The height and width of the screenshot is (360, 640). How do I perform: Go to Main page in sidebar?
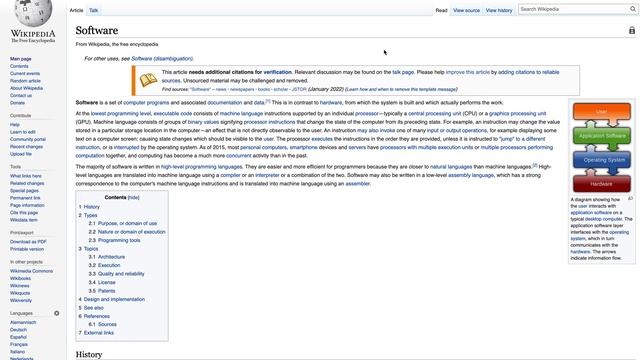[20, 59]
